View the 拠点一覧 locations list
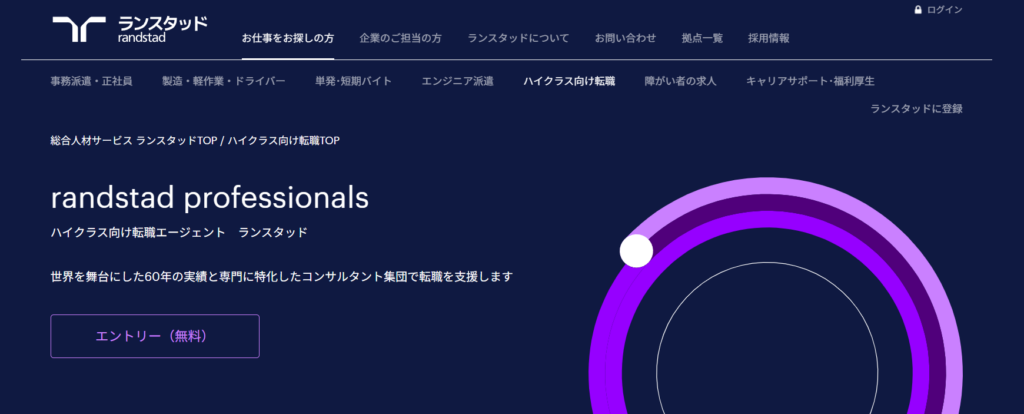Image resolution: width=1024 pixels, height=414 pixels. [702, 38]
